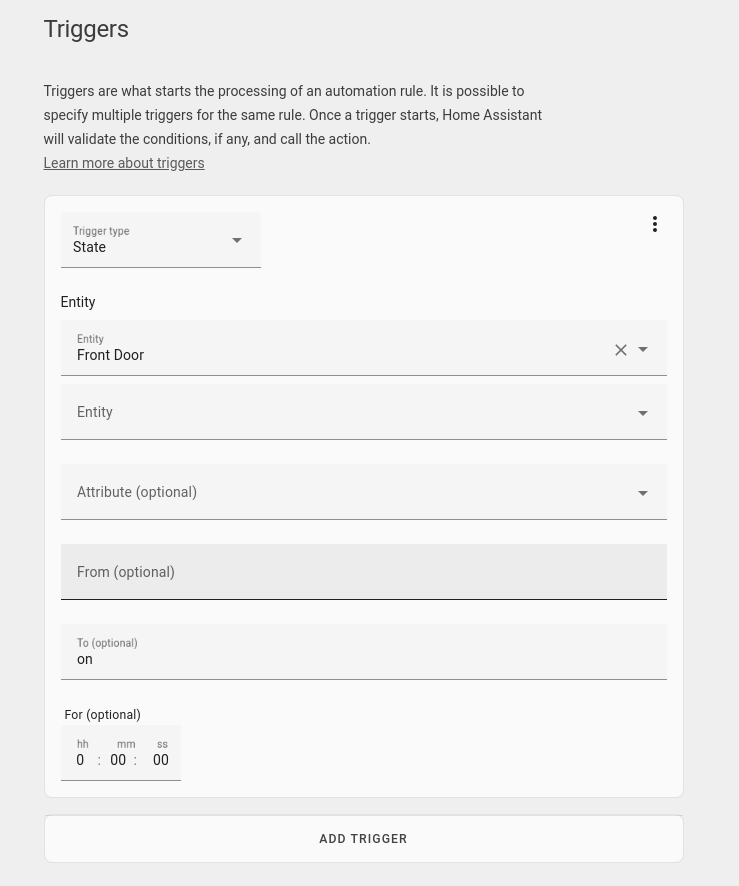Open the trigger three-dot overflow menu
The height and width of the screenshot is (886, 739).
click(x=655, y=224)
